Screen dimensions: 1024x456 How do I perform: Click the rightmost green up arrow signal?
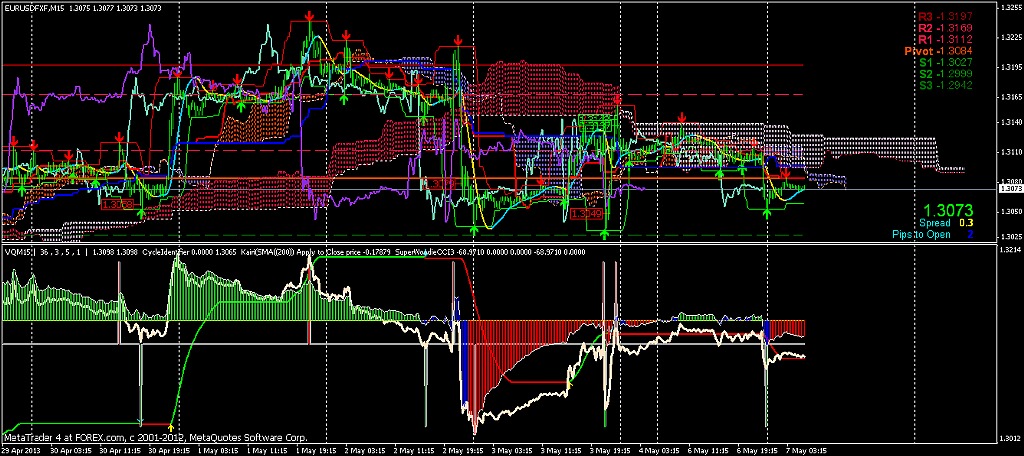click(x=767, y=212)
